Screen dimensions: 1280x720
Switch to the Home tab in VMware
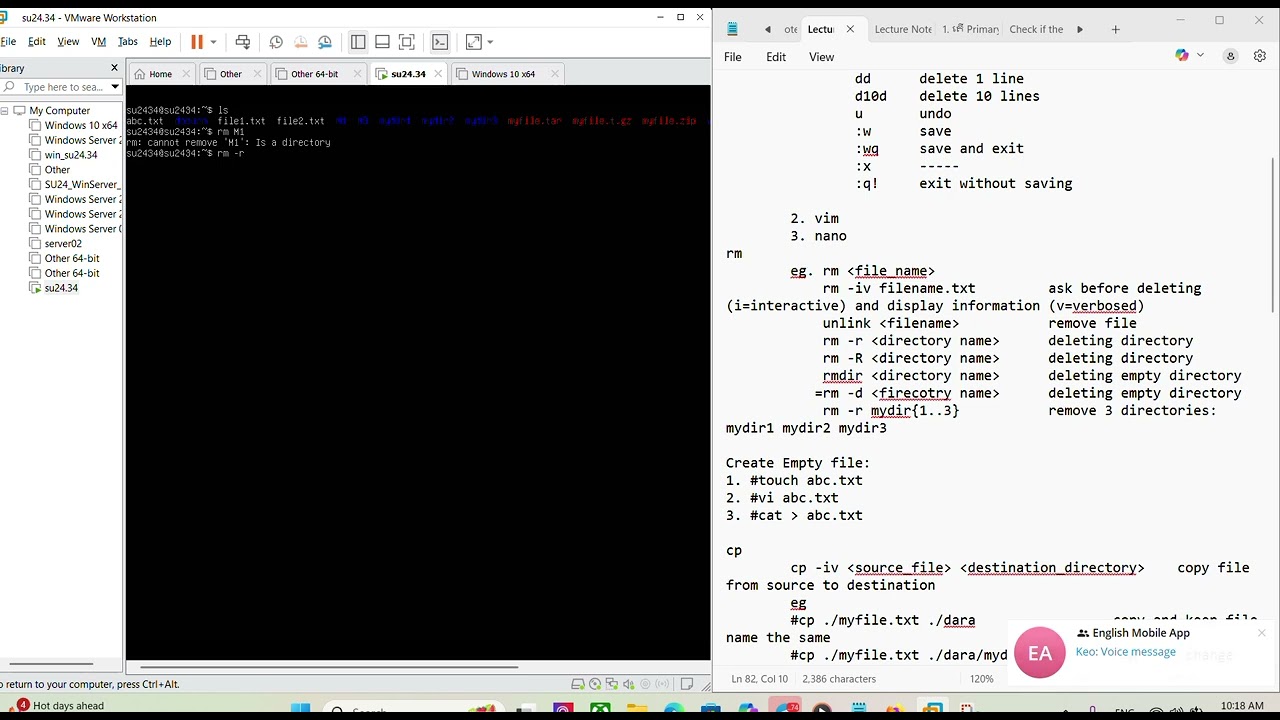pyautogui.click(x=160, y=74)
